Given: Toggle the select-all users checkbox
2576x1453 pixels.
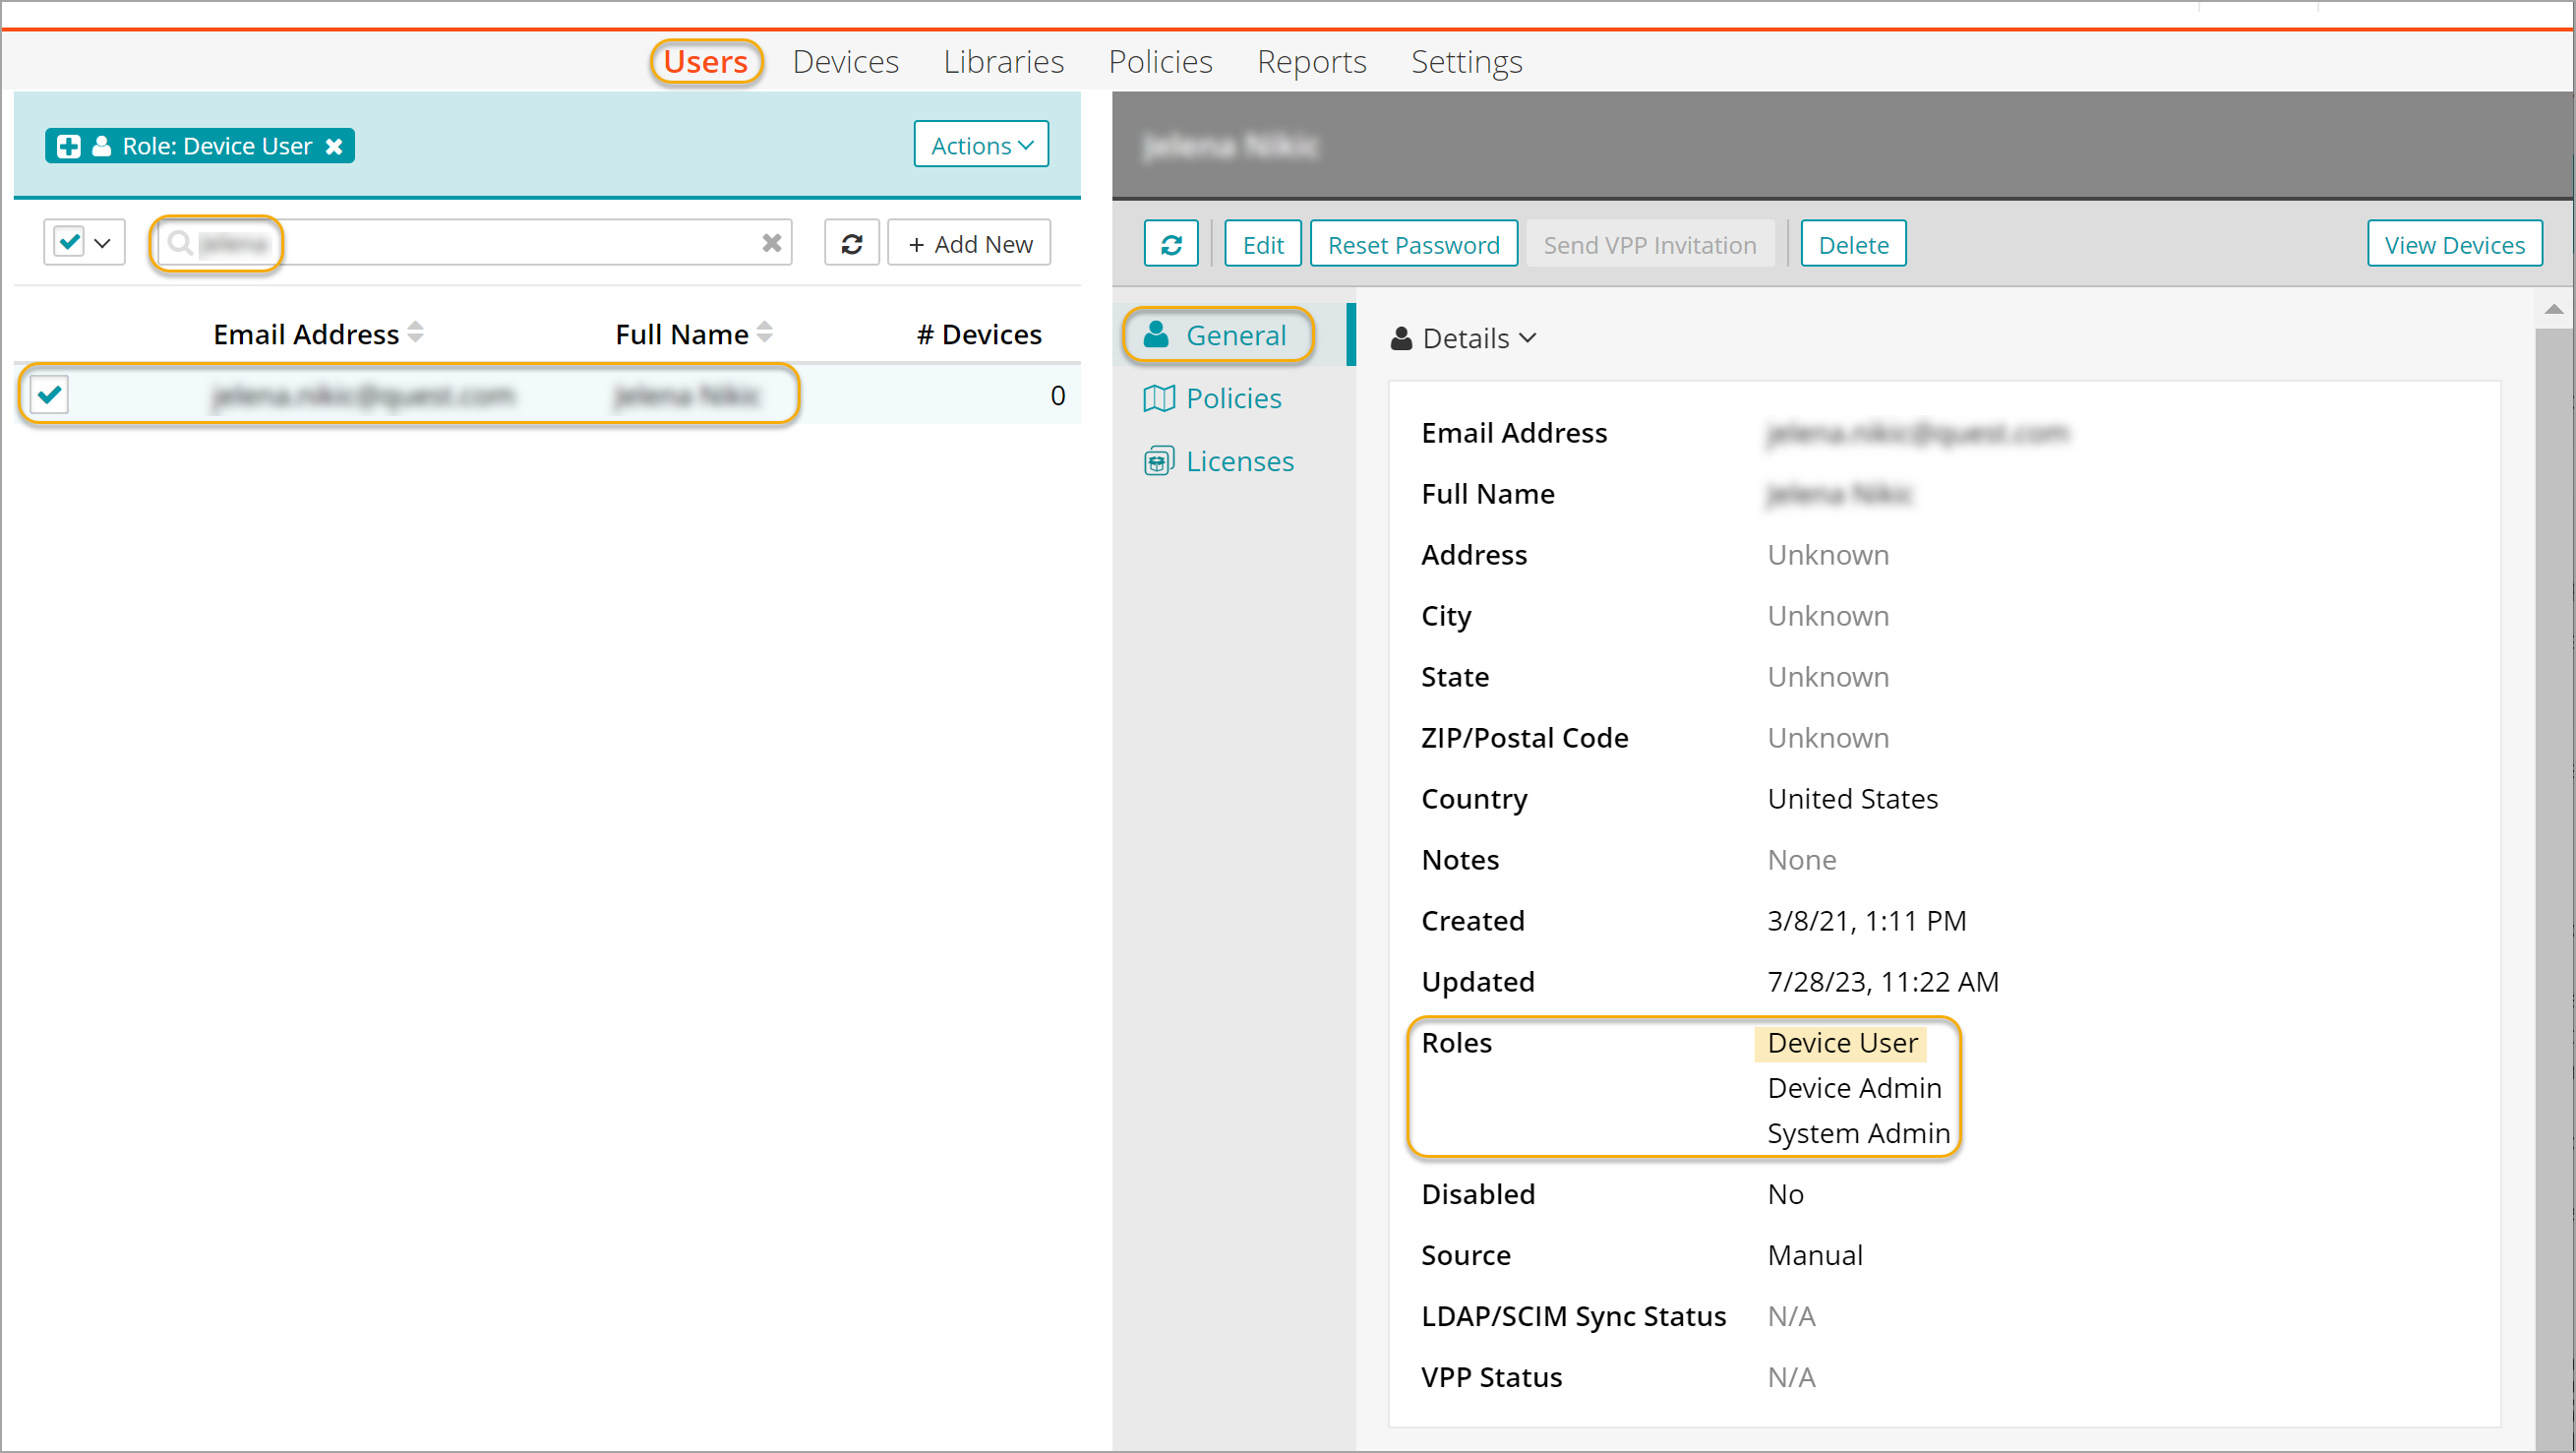Looking at the screenshot, I should pos(69,242).
